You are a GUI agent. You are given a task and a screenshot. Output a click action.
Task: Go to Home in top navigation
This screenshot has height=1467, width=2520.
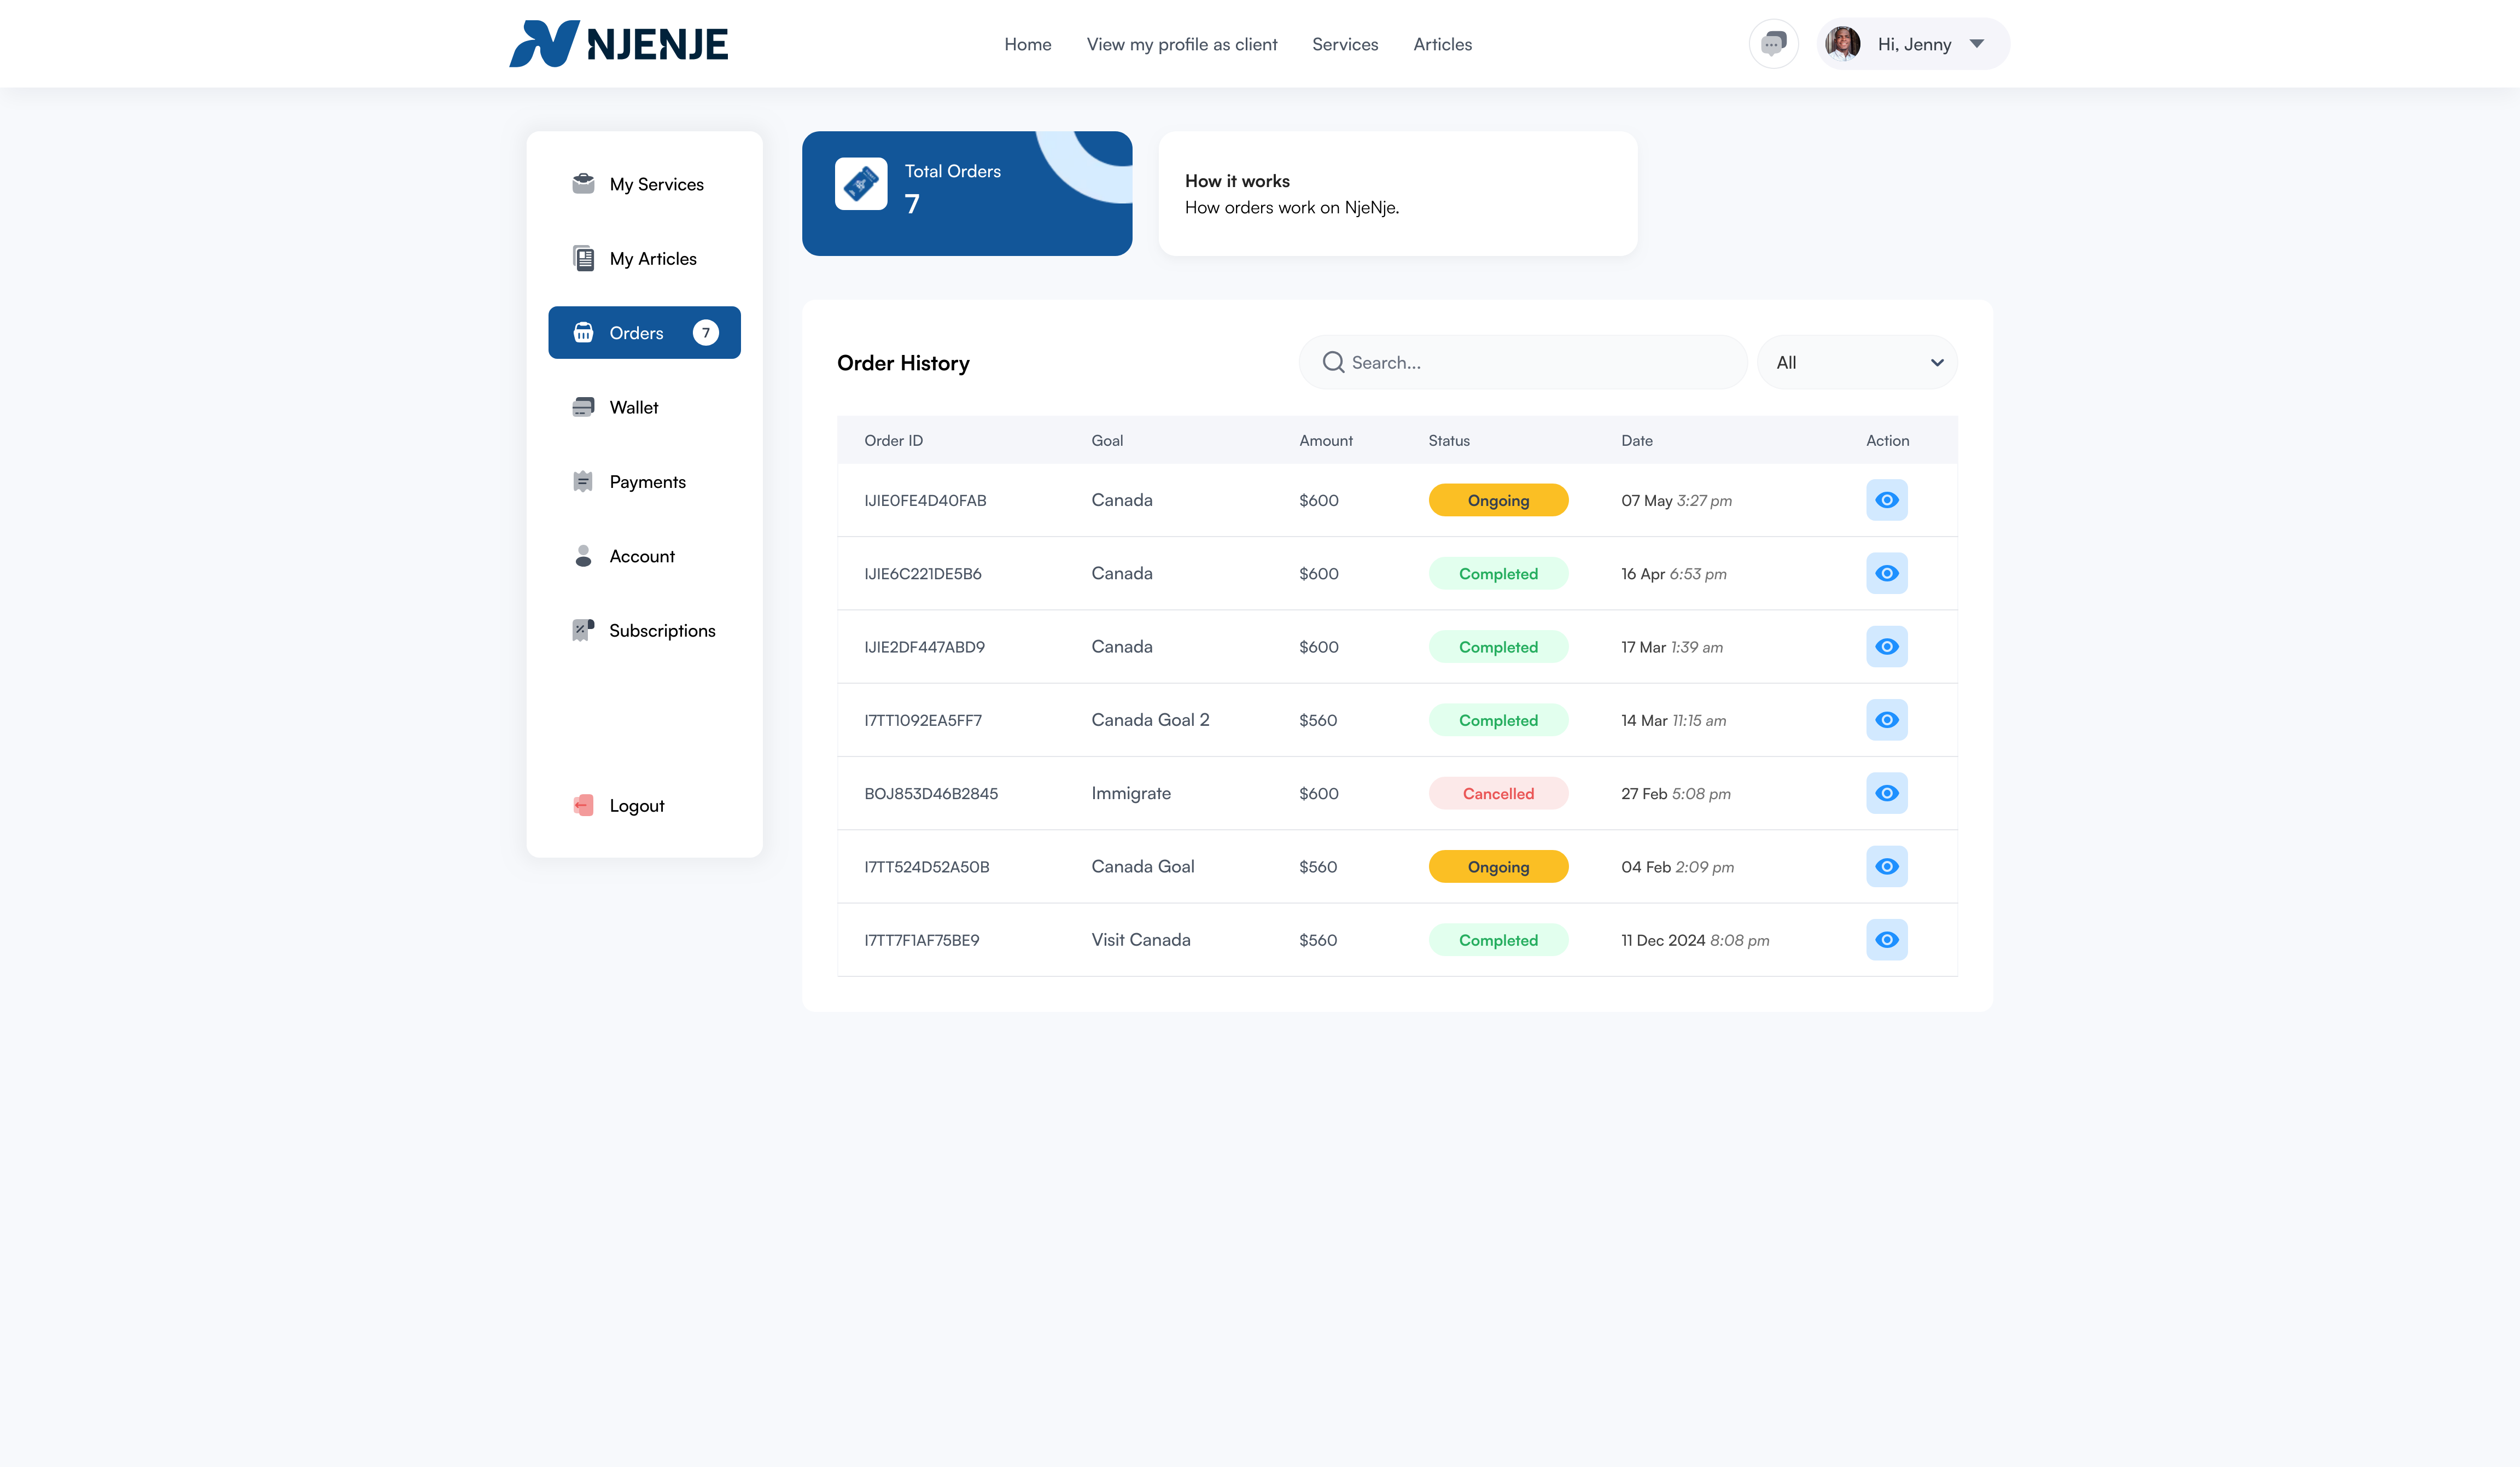point(1027,44)
